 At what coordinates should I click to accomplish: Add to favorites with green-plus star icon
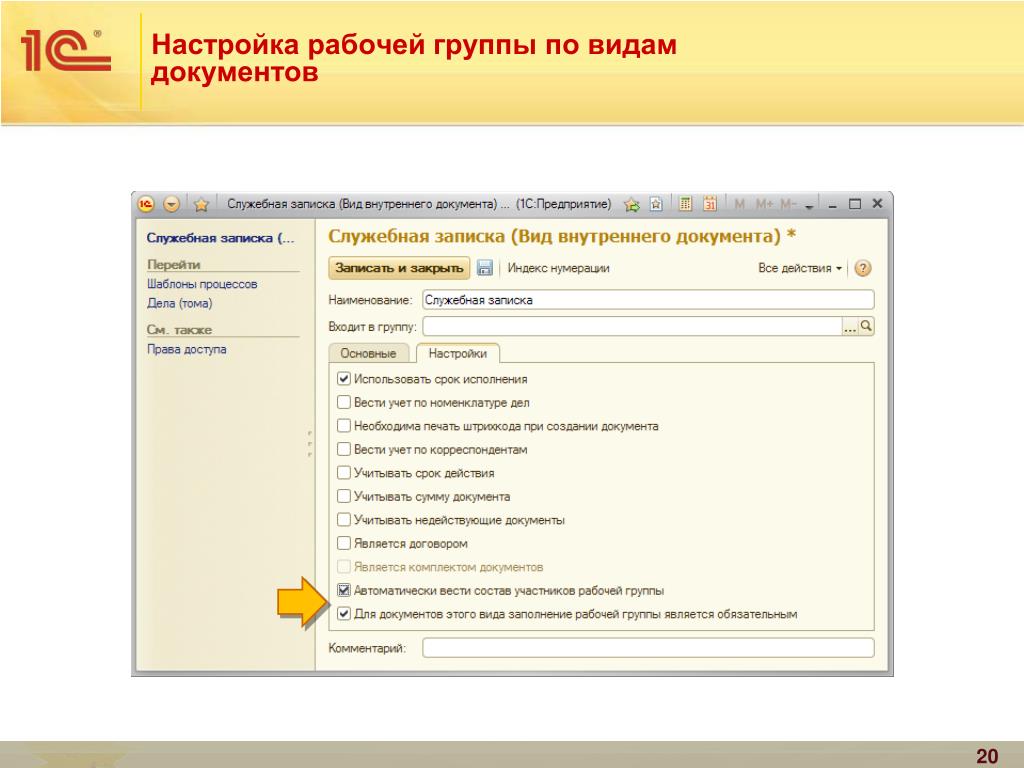click(632, 204)
